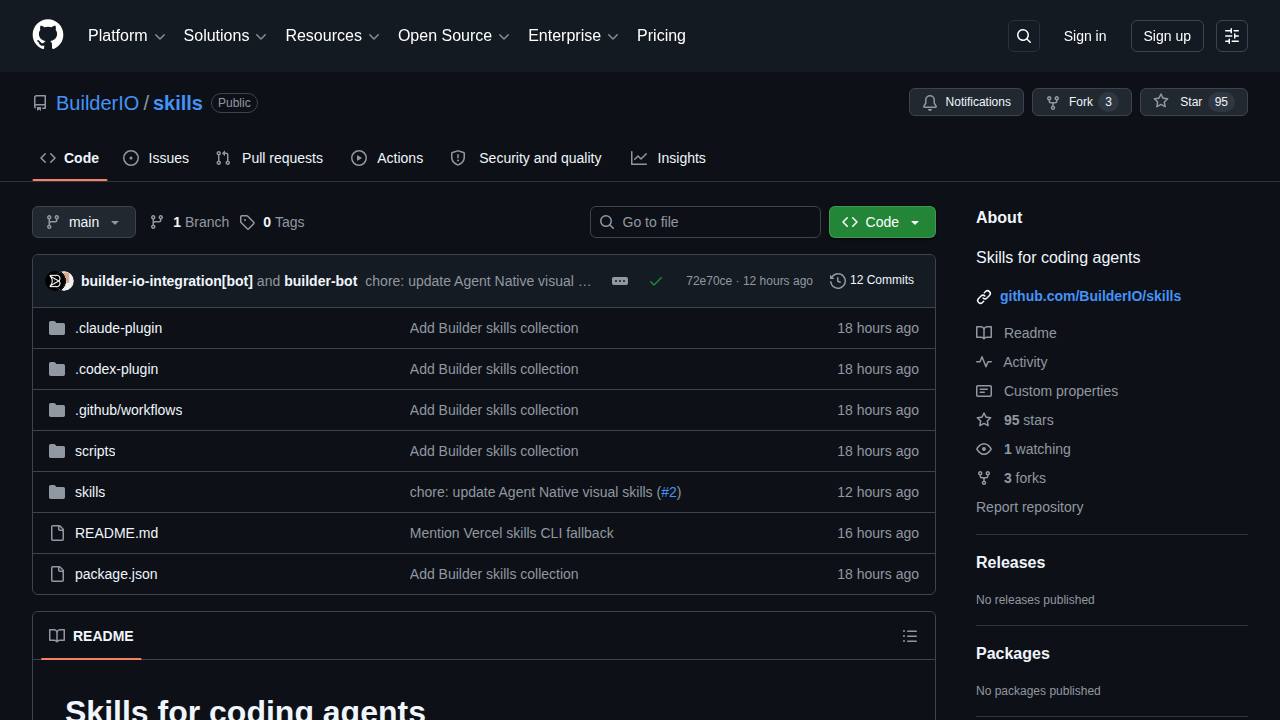Open the README.md file name
The image size is (1280, 720).
(x=116, y=533)
